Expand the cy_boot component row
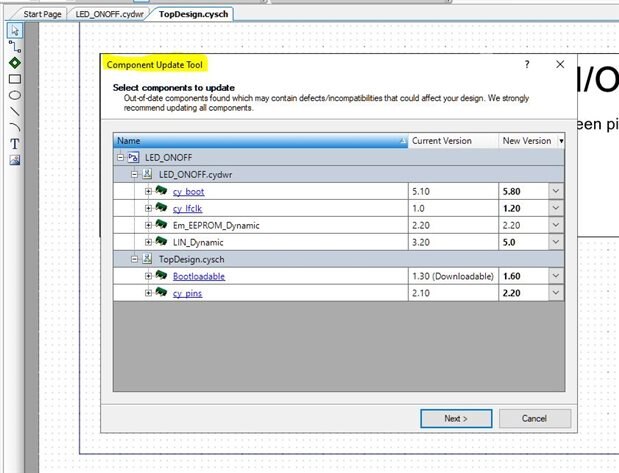The width and height of the screenshot is (619, 473). point(148,191)
